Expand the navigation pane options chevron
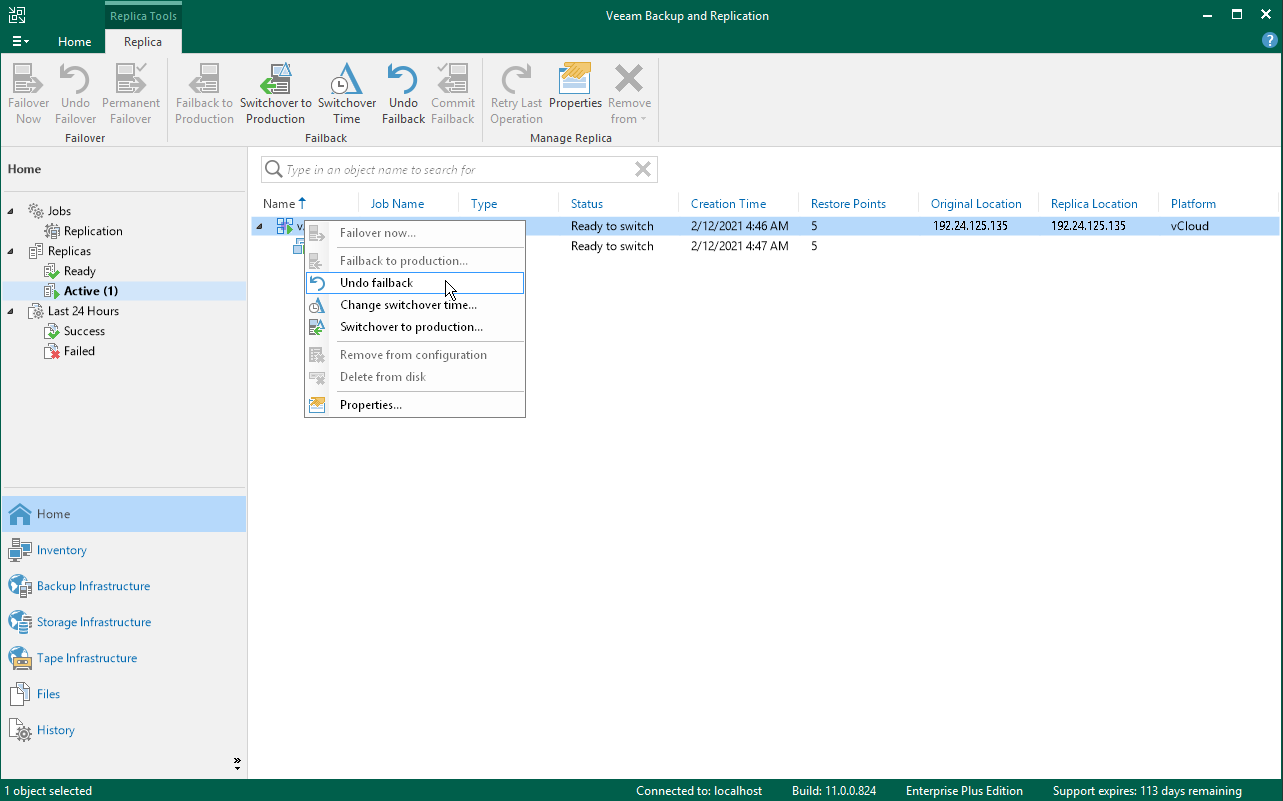The width and height of the screenshot is (1283, 801). point(237,764)
